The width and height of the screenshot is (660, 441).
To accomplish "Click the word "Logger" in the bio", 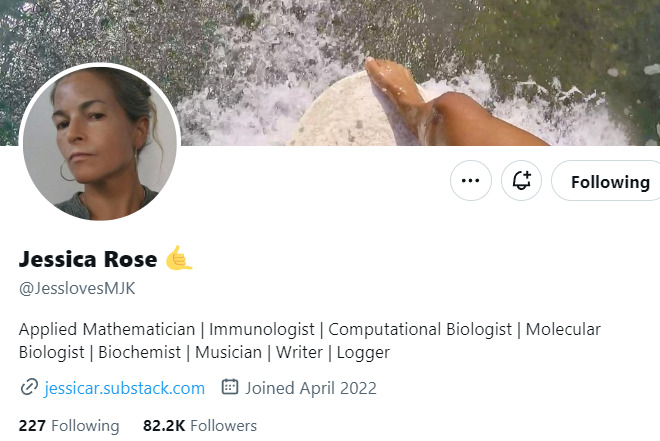I will tap(363, 352).
